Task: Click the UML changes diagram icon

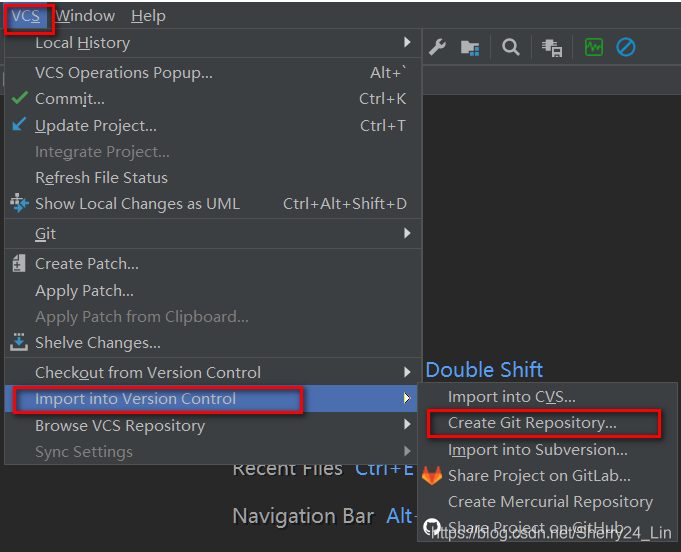Action: pos(19,203)
